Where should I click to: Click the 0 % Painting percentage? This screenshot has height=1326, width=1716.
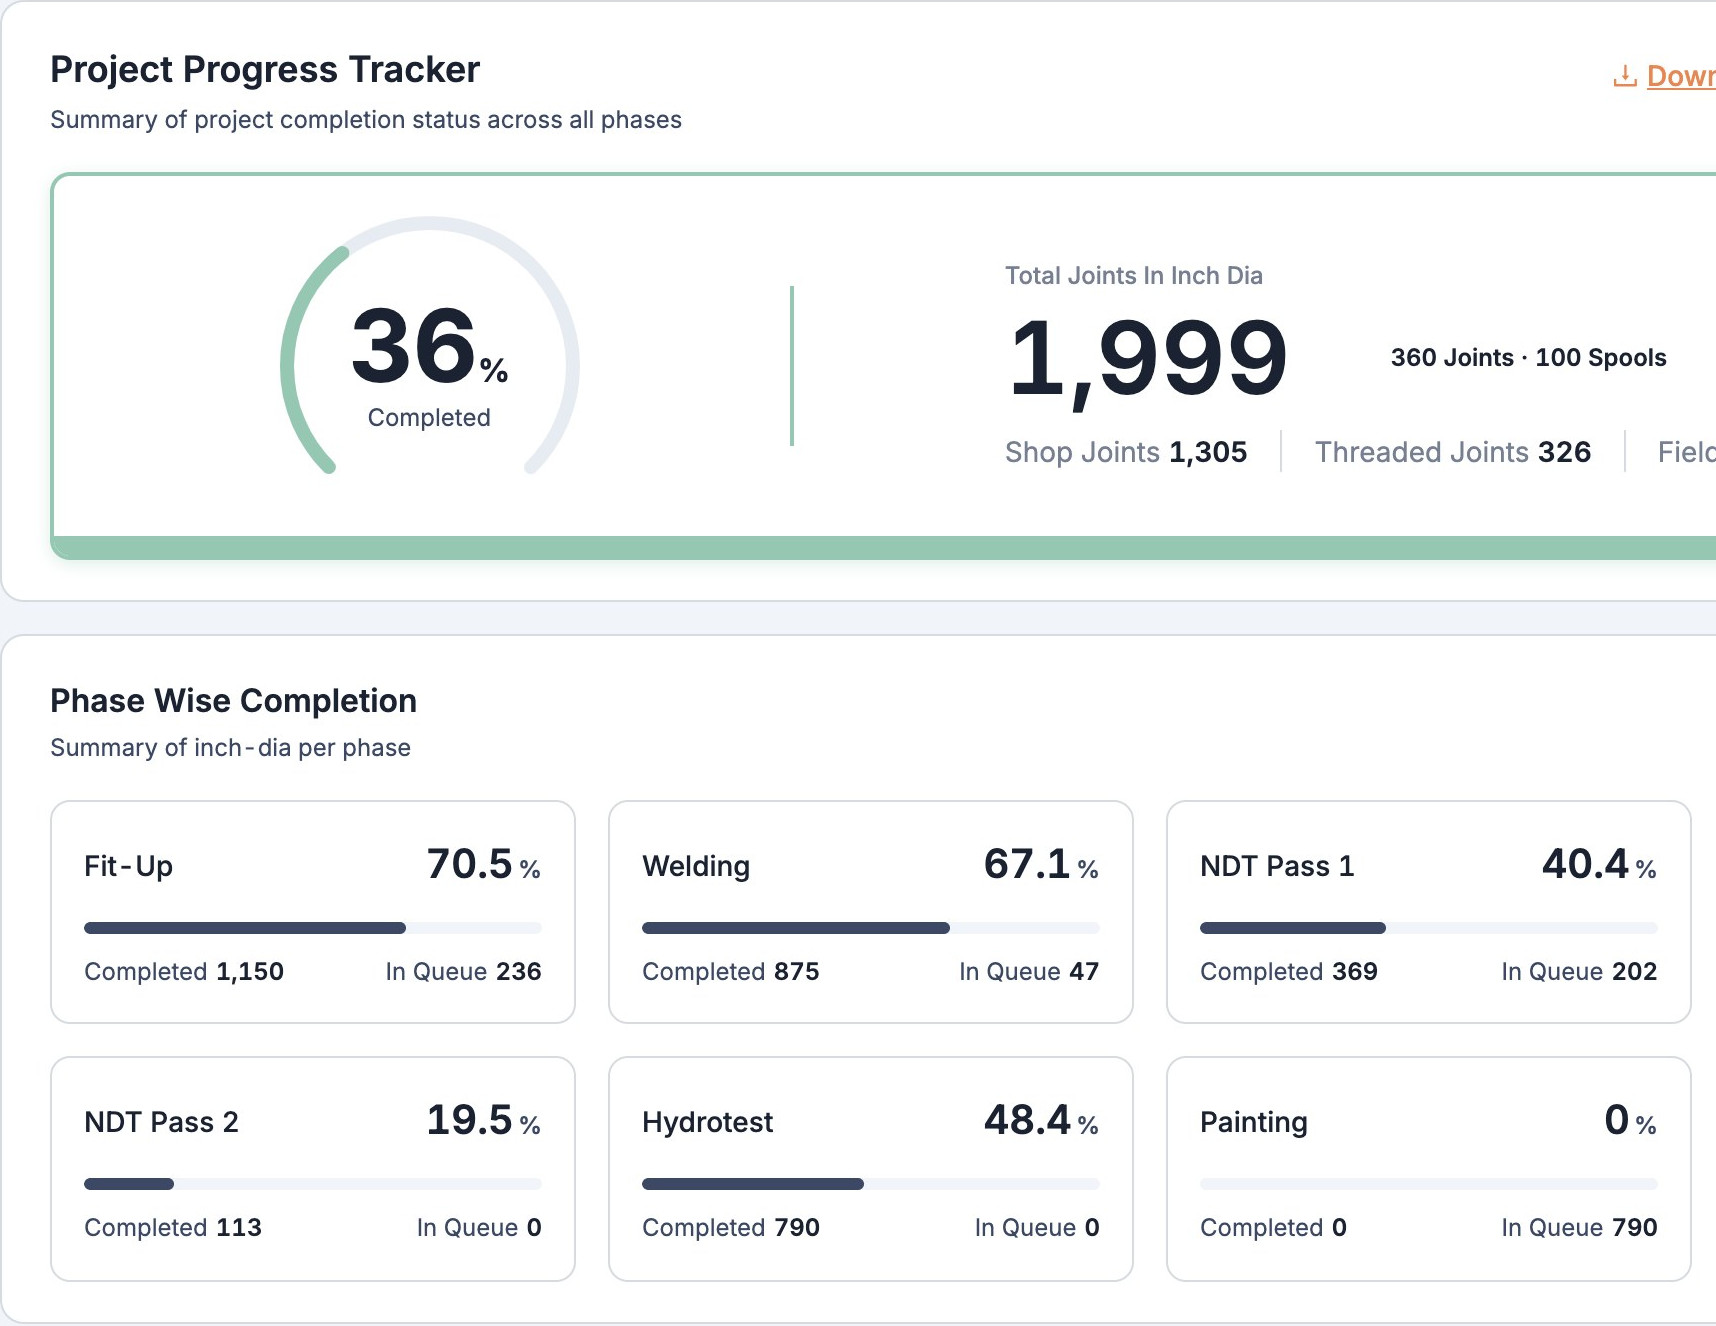(1630, 1120)
